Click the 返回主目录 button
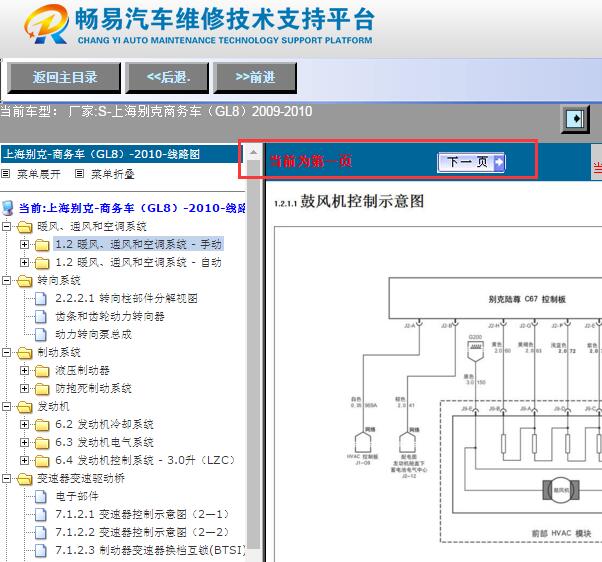602x562 pixels. point(64,78)
